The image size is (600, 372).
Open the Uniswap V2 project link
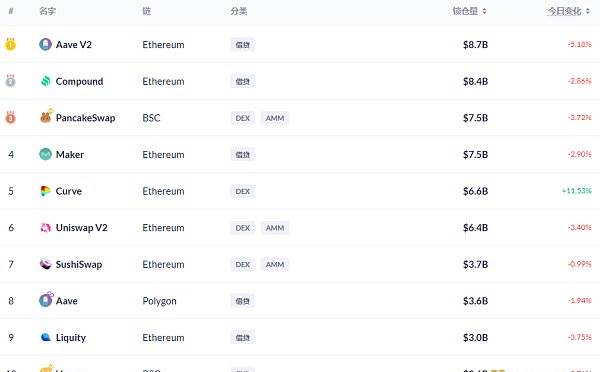[82, 228]
